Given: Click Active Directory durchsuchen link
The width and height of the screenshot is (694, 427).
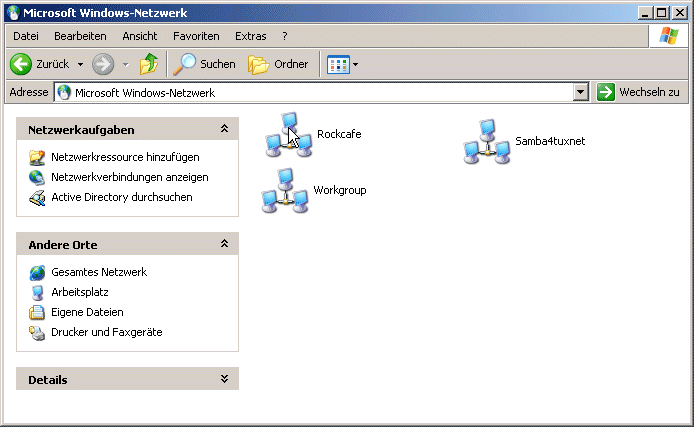Looking at the screenshot, I should point(122,197).
